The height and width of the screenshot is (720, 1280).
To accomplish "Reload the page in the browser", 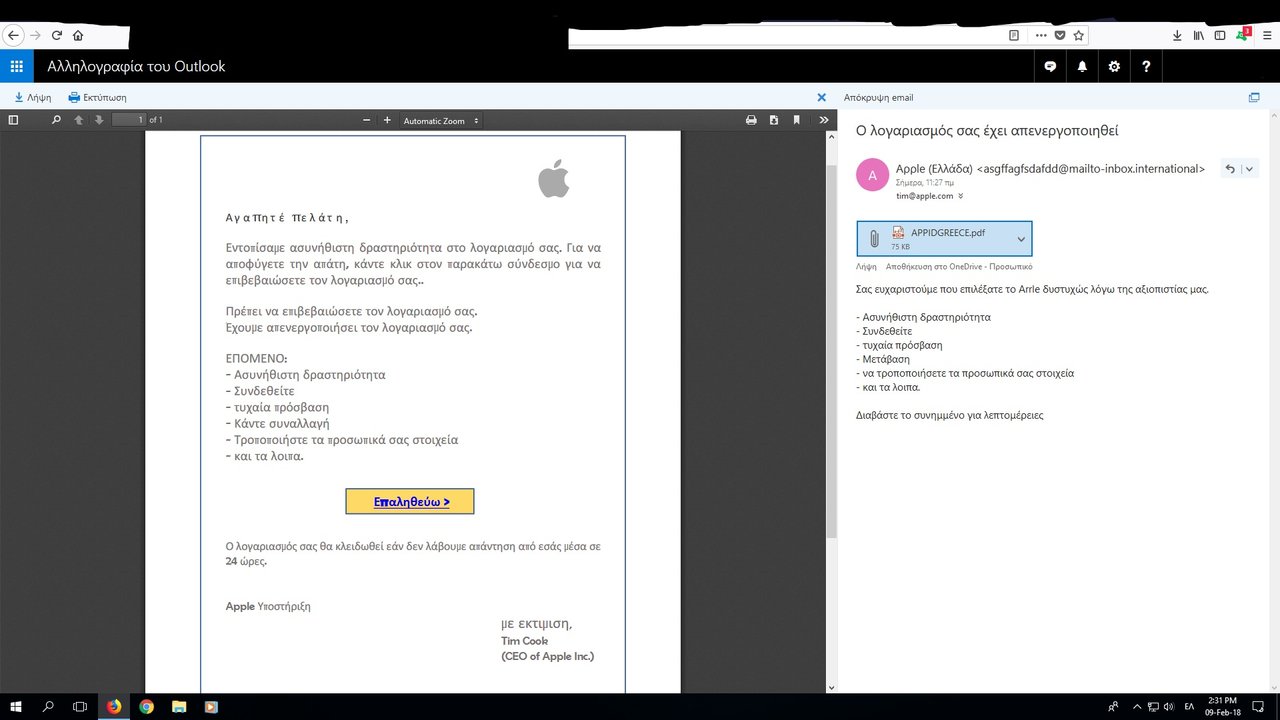I will click(x=57, y=35).
